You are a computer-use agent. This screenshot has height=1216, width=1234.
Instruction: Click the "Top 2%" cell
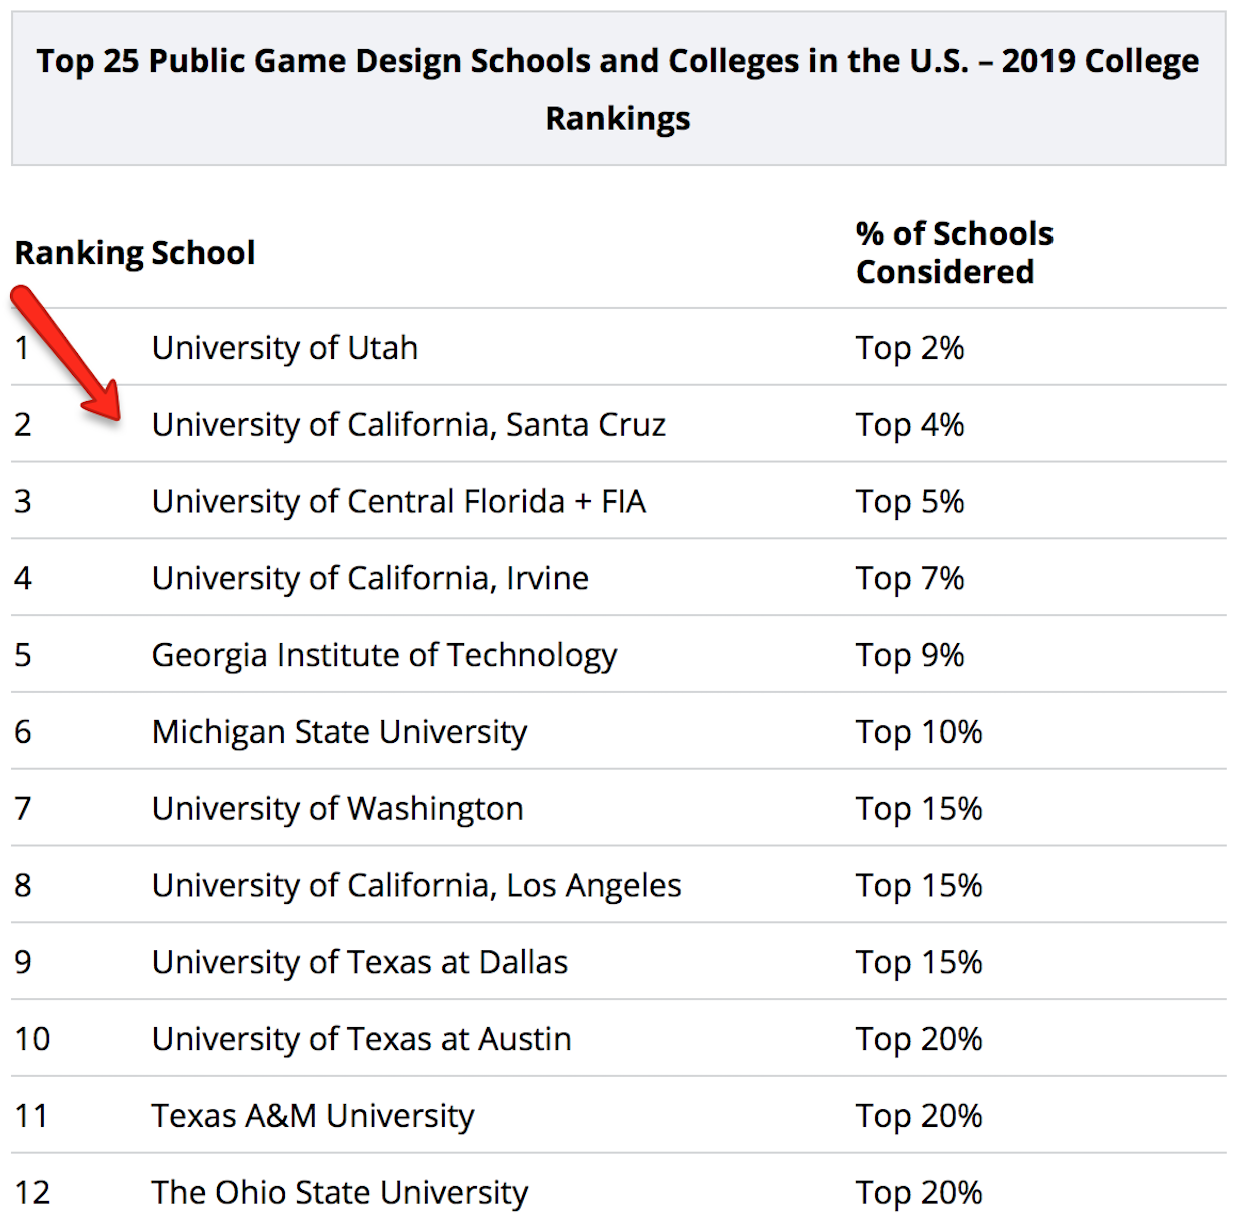pos(909,348)
